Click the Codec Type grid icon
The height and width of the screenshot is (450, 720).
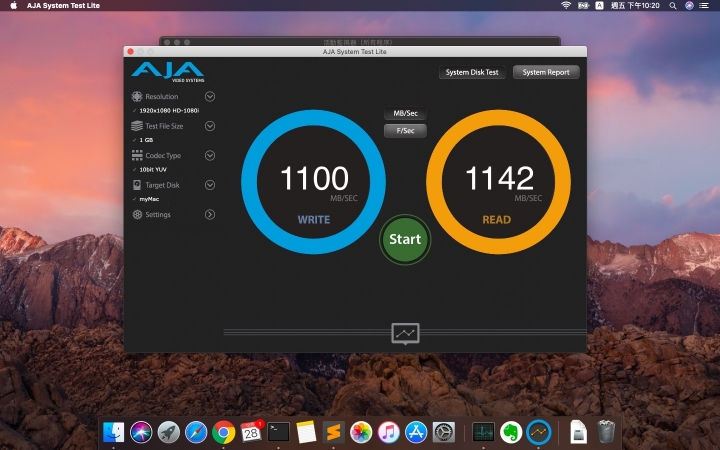coord(137,155)
